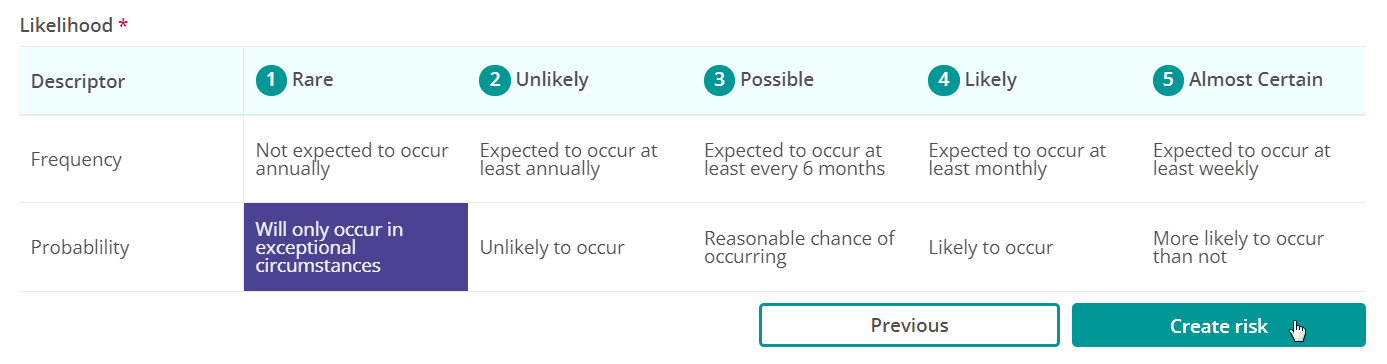Image resolution: width=1387 pixels, height=364 pixels.
Task: Select 'Unlikely to occur' probability cell
Action: coord(580,247)
